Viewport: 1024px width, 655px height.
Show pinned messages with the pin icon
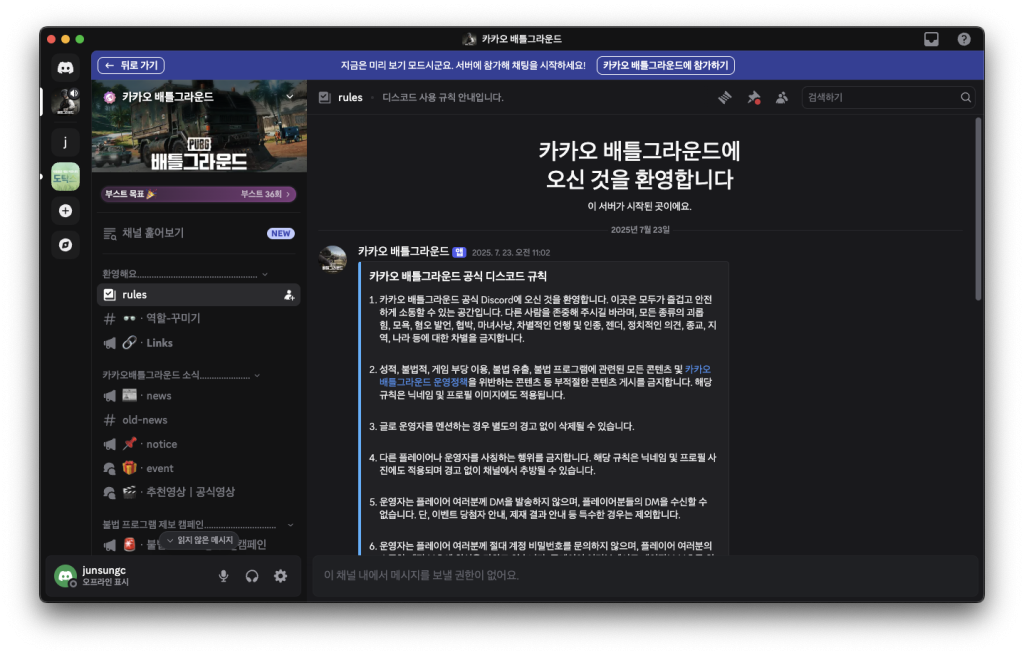click(754, 98)
